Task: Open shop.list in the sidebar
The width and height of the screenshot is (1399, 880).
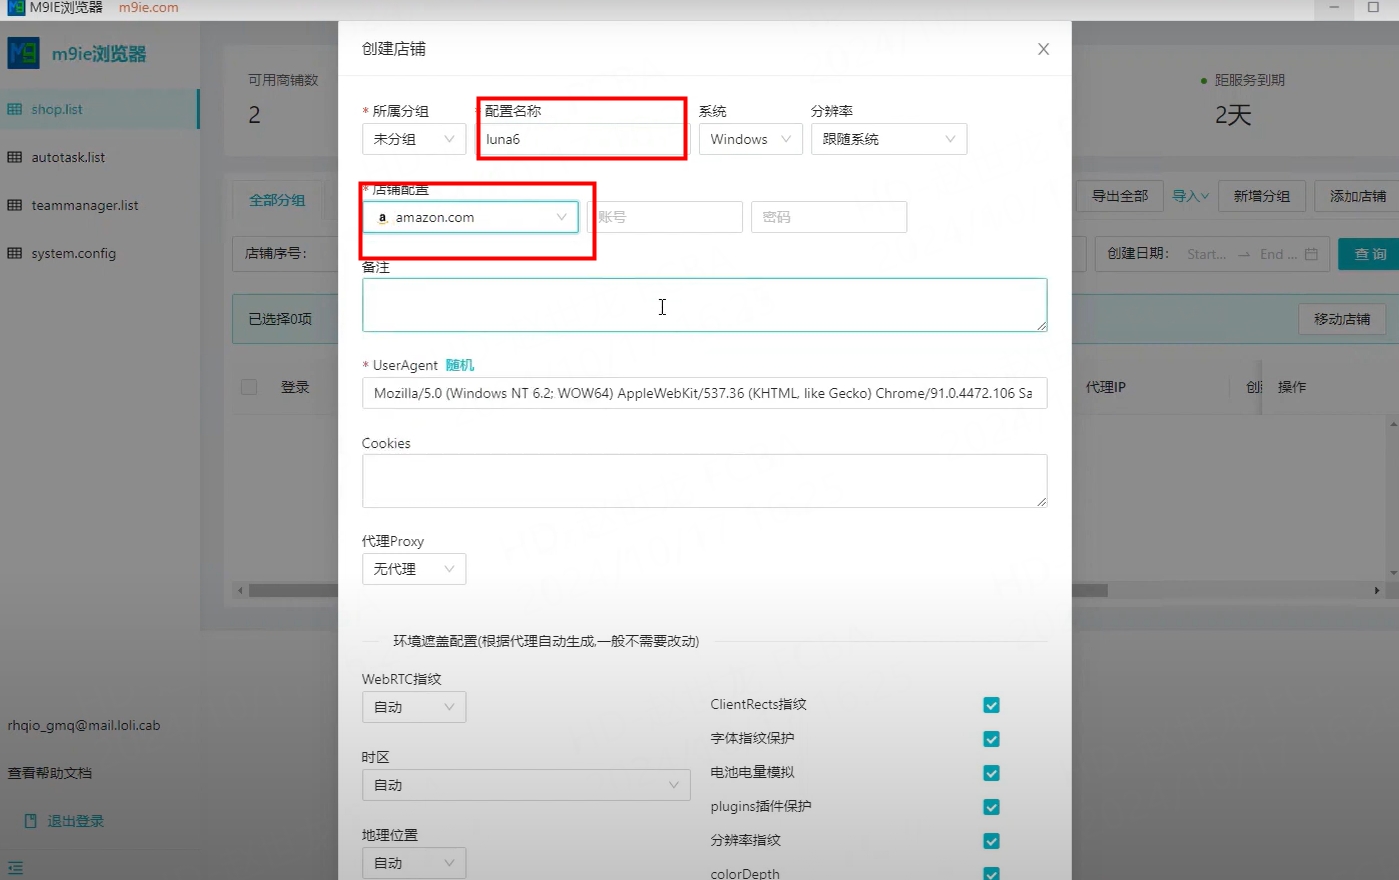Action: pos(57,109)
